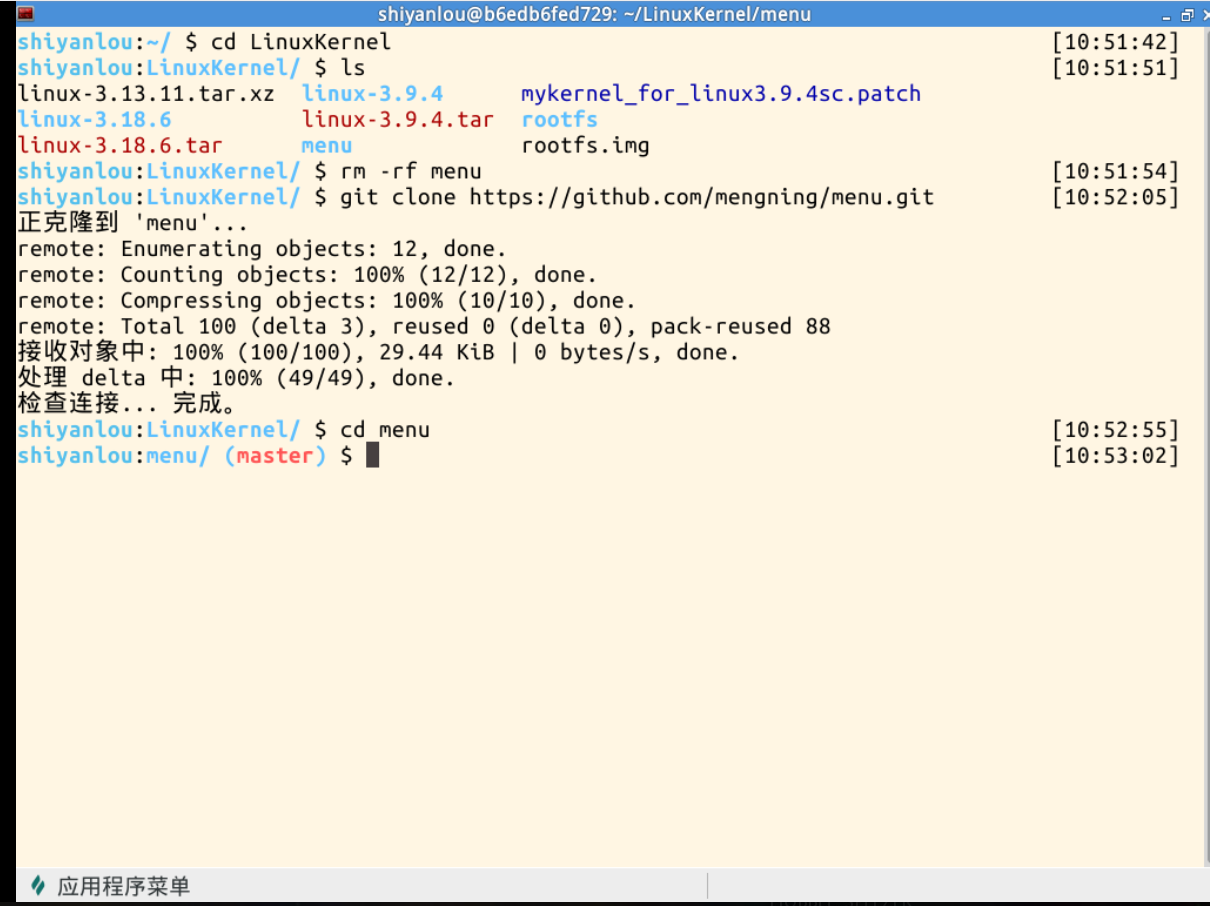Screen dimensions: 1210x906
Task: Click the leaf icon of the applications menu
Action: click(38, 885)
